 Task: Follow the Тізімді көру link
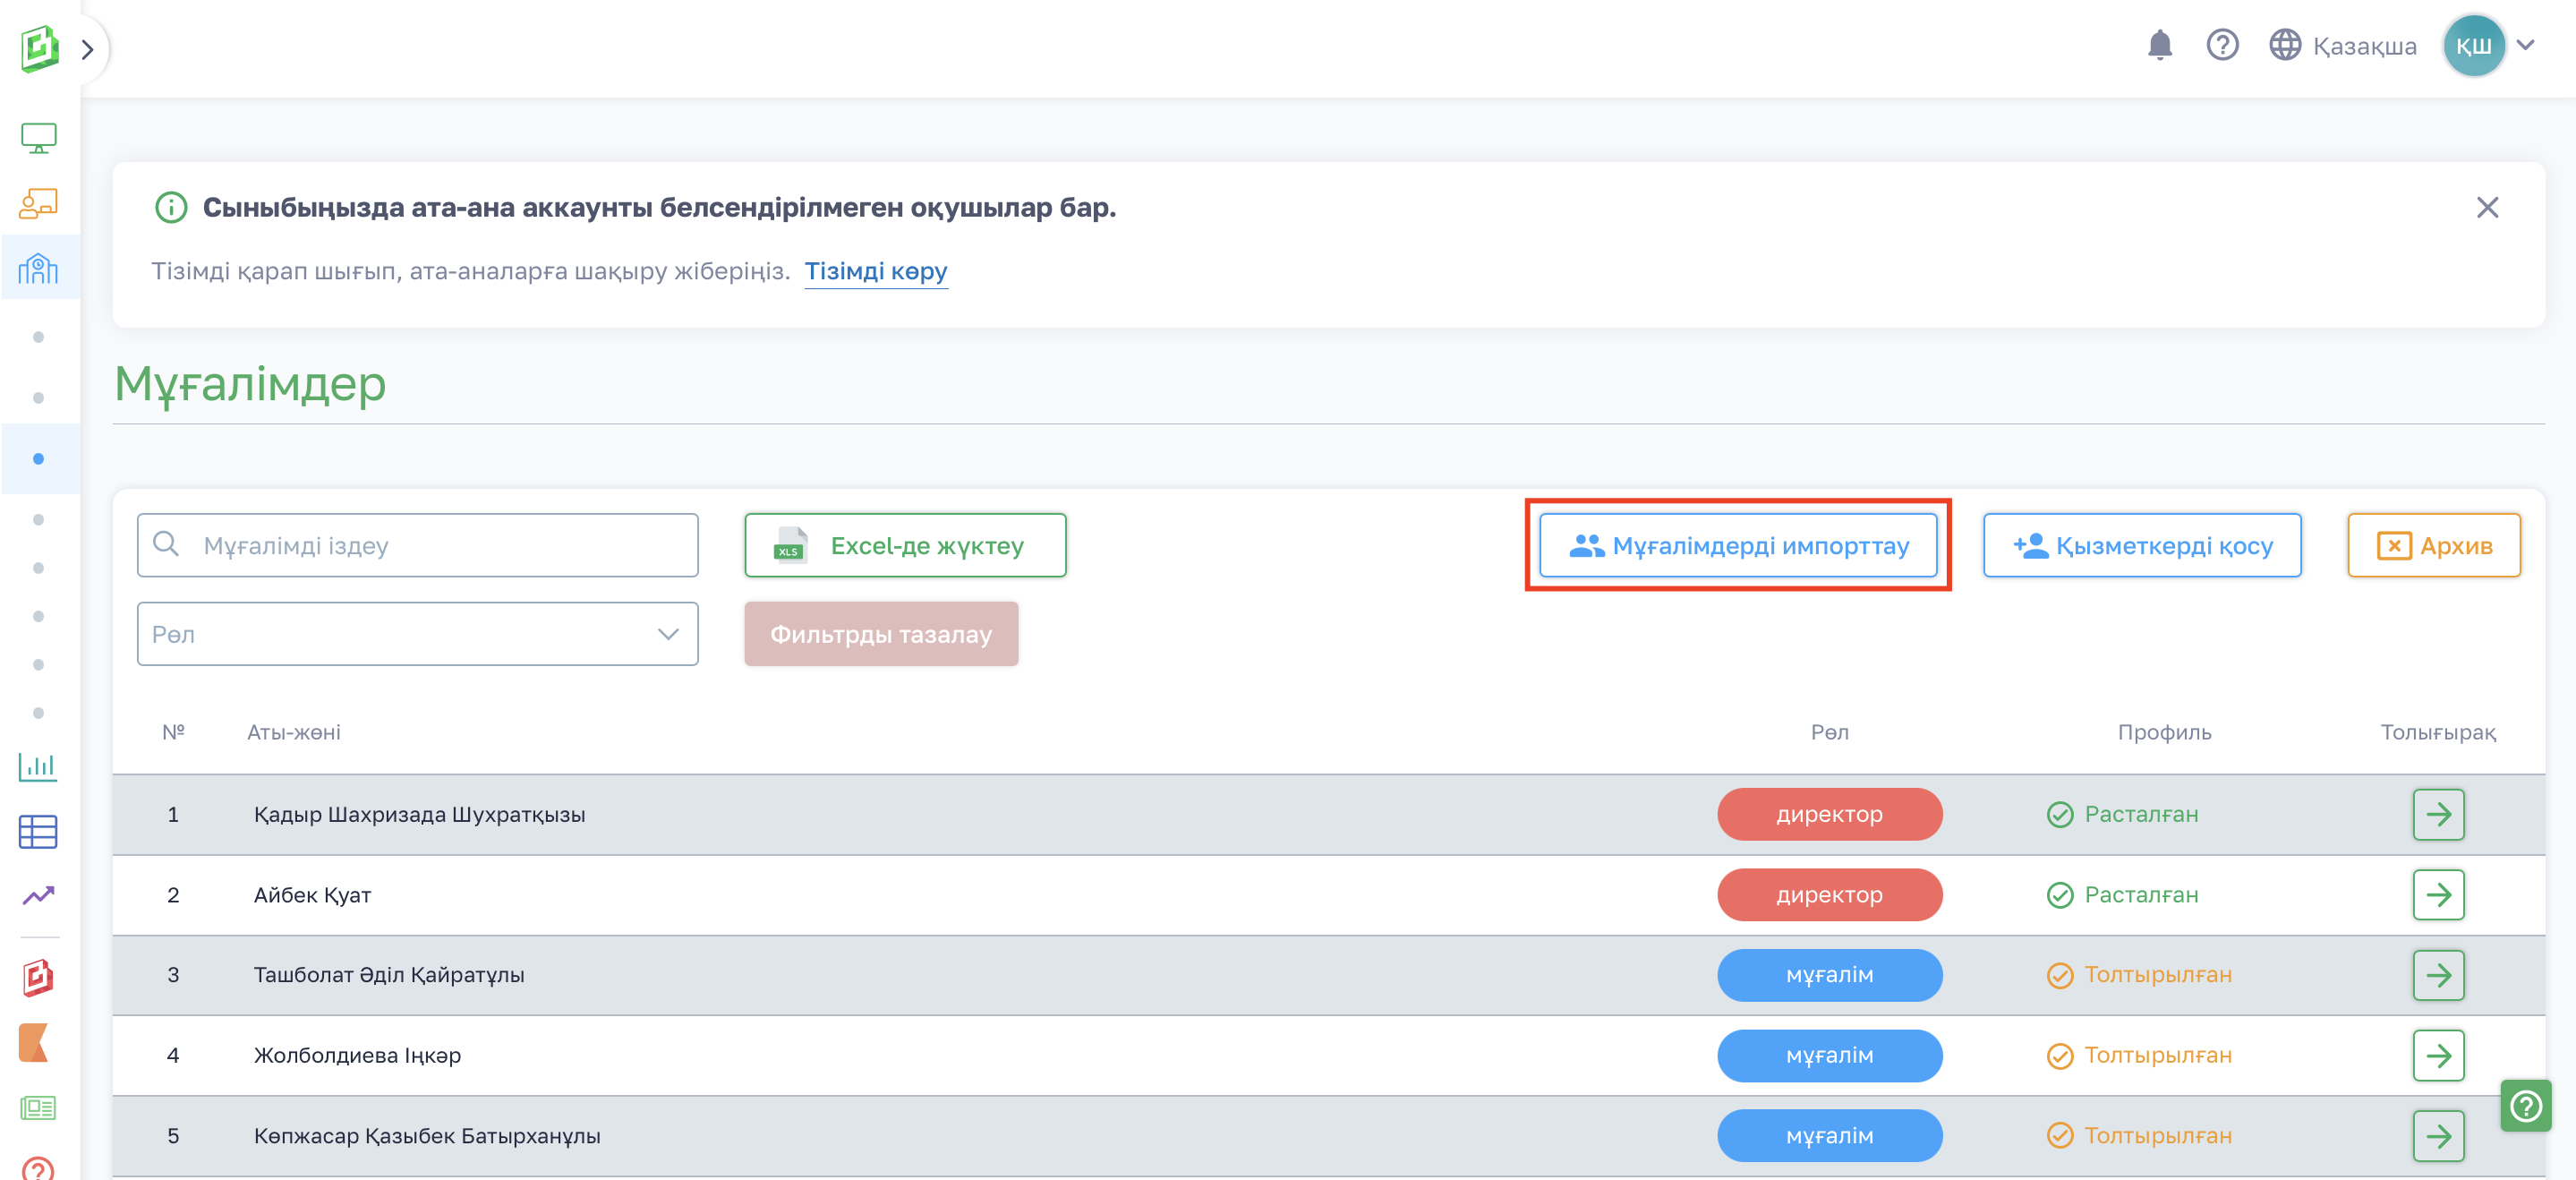pyautogui.click(x=875, y=271)
